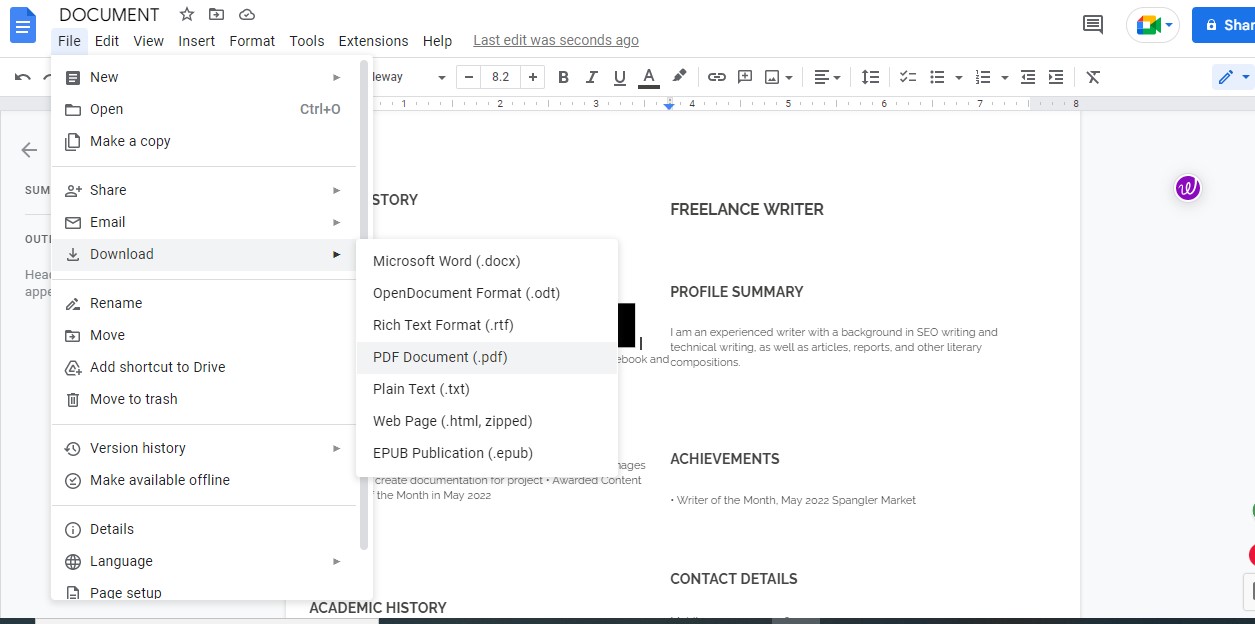The height and width of the screenshot is (624, 1255).
Task: Open the last edit history link
Action: click(556, 40)
